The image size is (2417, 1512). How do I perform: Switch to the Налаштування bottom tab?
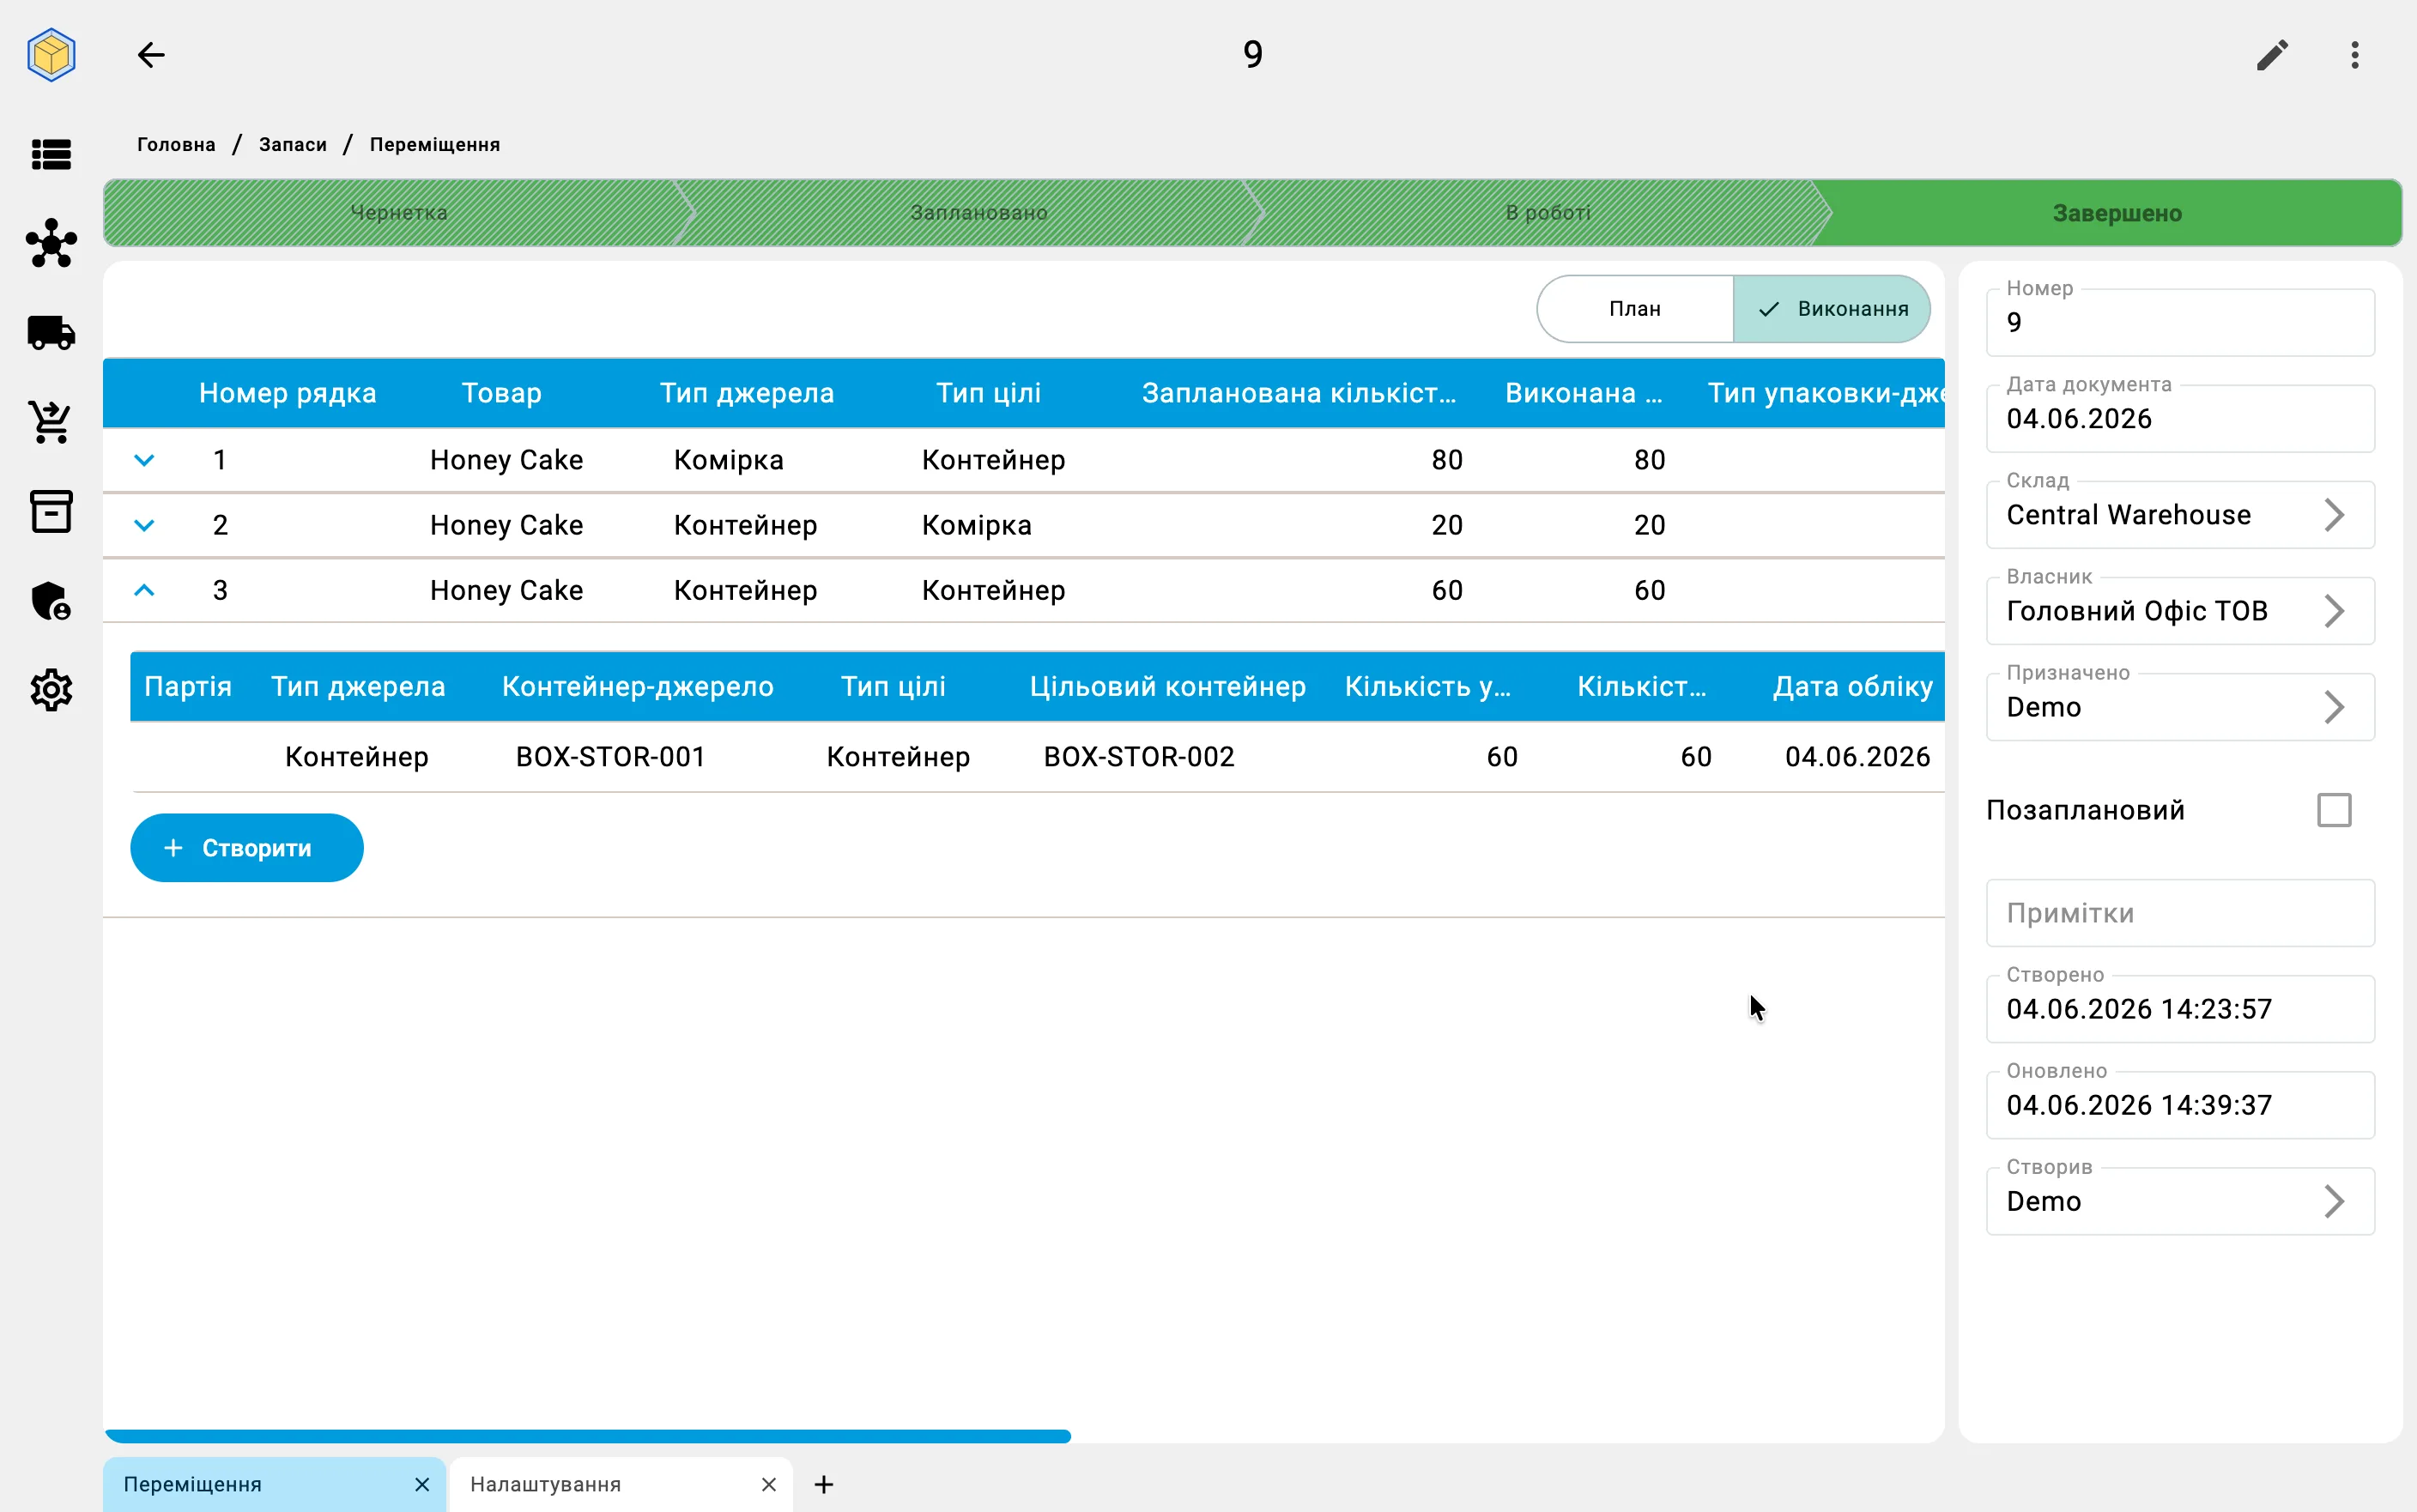click(x=620, y=1484)
